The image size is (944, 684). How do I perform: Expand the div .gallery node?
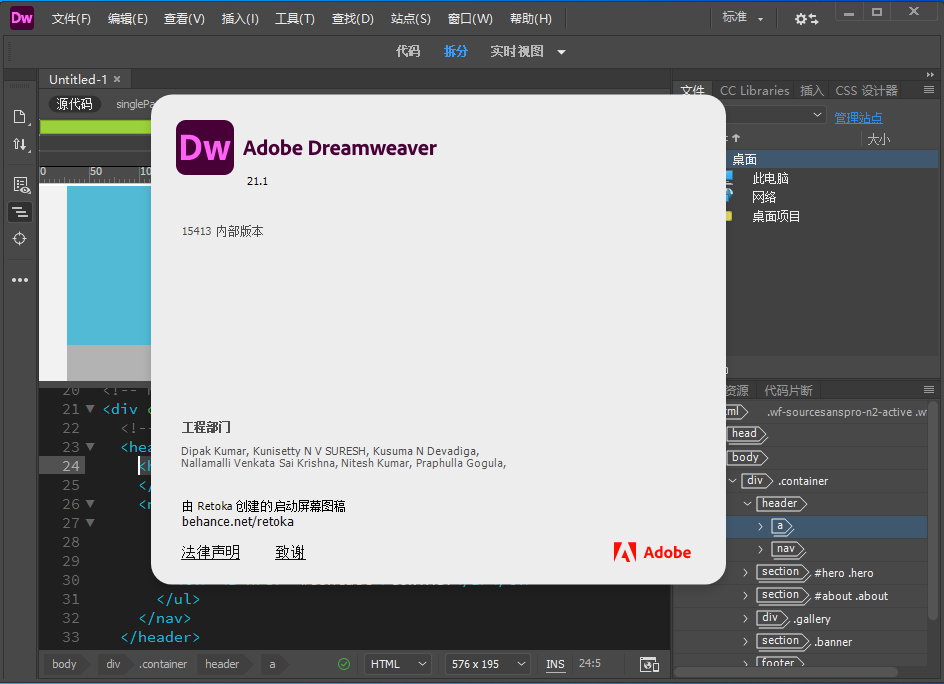click(x=745, y=618)
